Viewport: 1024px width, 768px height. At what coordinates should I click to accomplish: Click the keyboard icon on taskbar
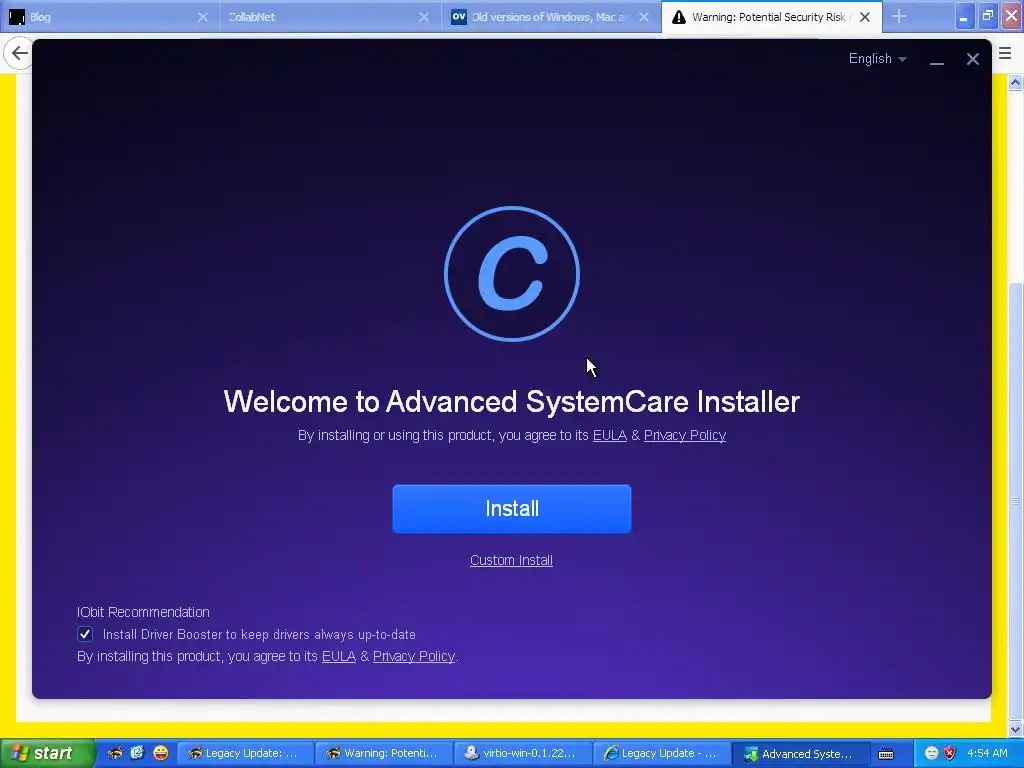[886, 754]
